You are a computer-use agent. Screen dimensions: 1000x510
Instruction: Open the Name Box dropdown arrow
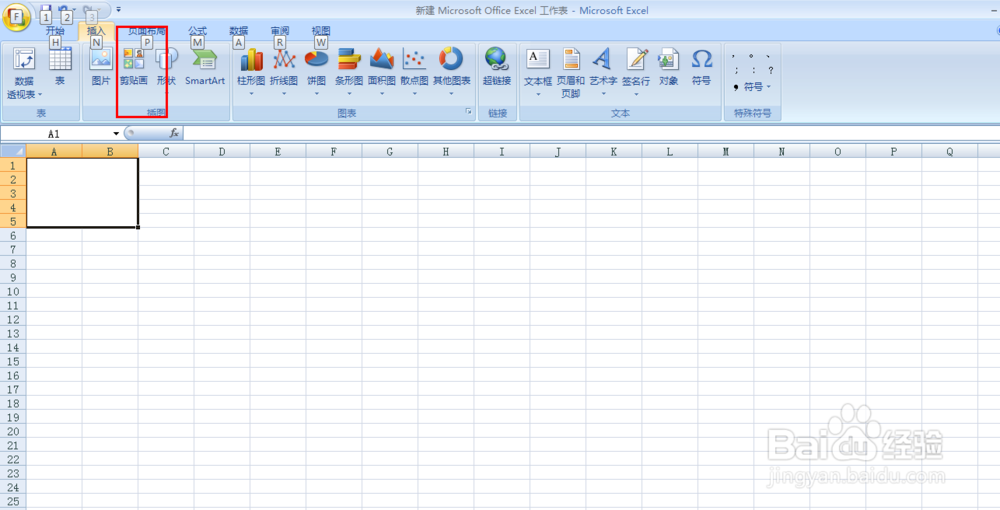[x=116, y=133]
